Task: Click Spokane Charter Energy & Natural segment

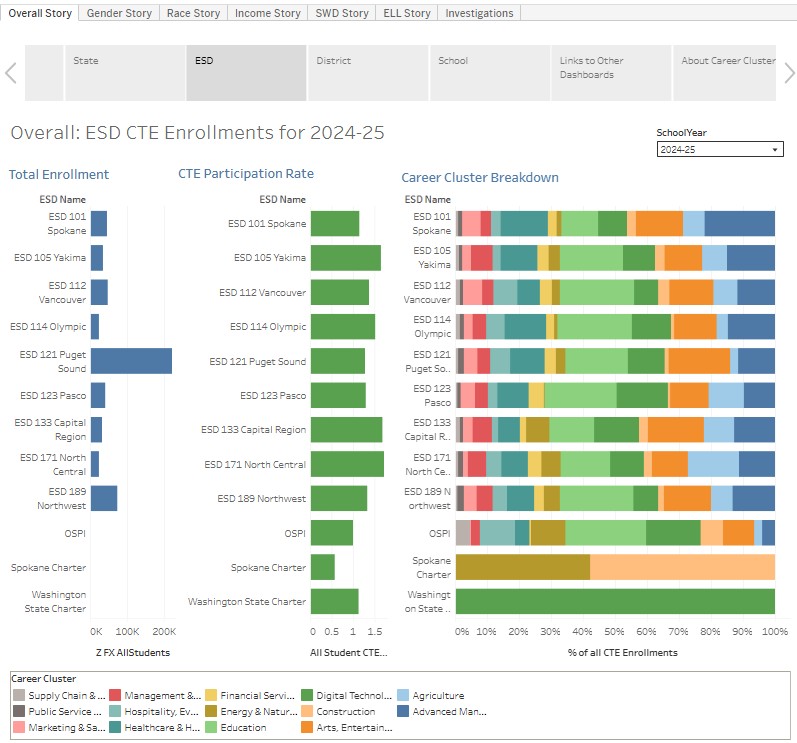Action: coord(523,567)
